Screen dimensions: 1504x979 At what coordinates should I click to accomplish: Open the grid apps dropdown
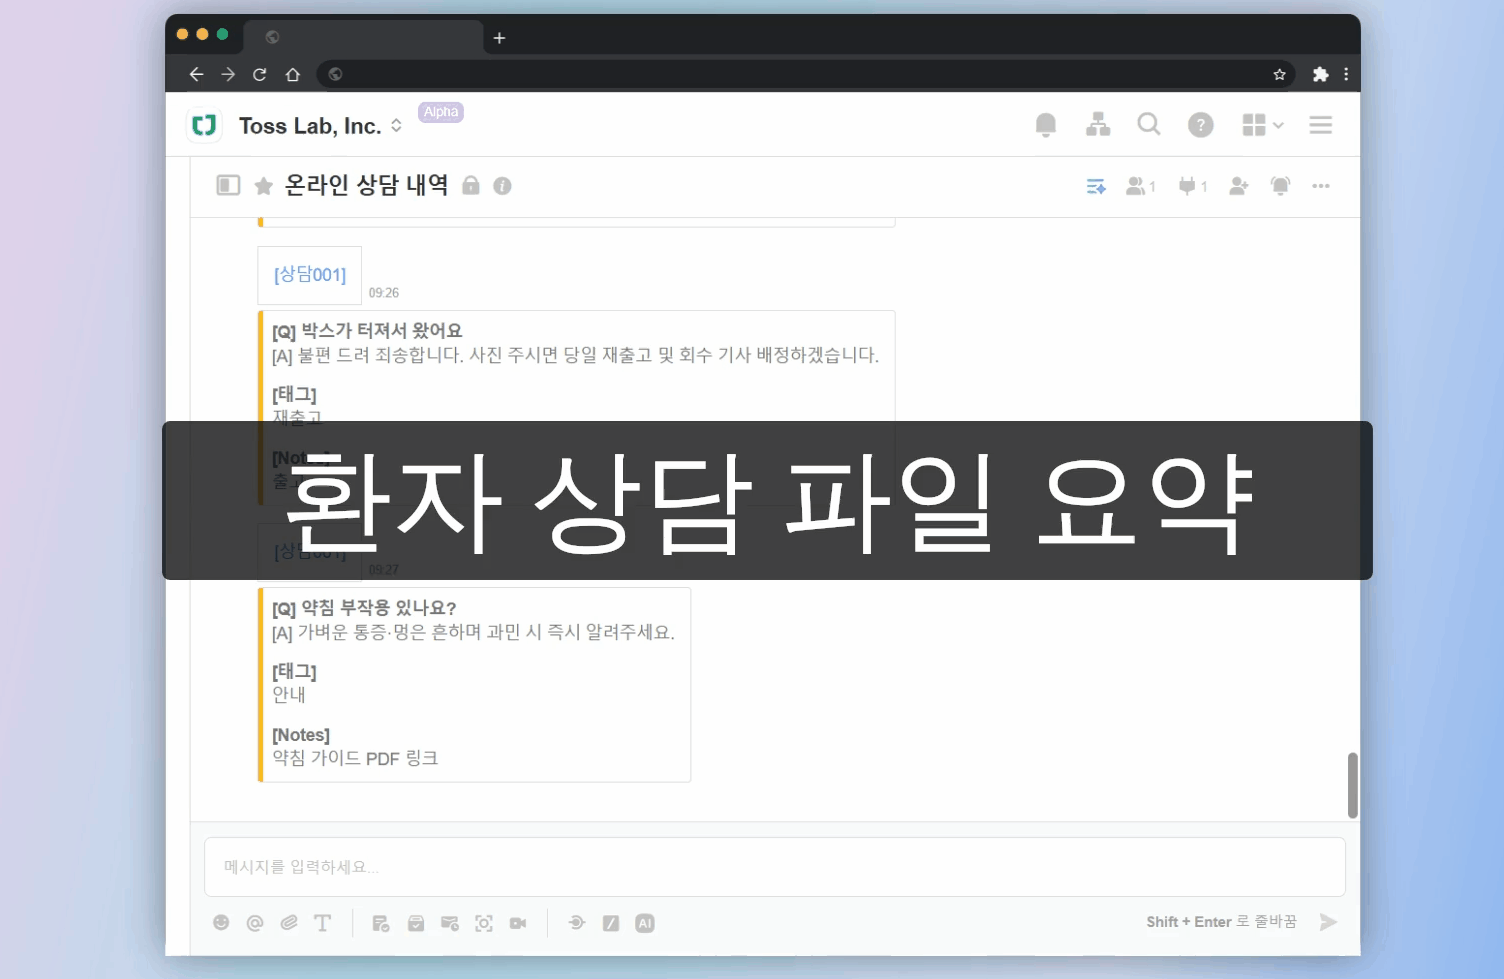point(1262,125)
